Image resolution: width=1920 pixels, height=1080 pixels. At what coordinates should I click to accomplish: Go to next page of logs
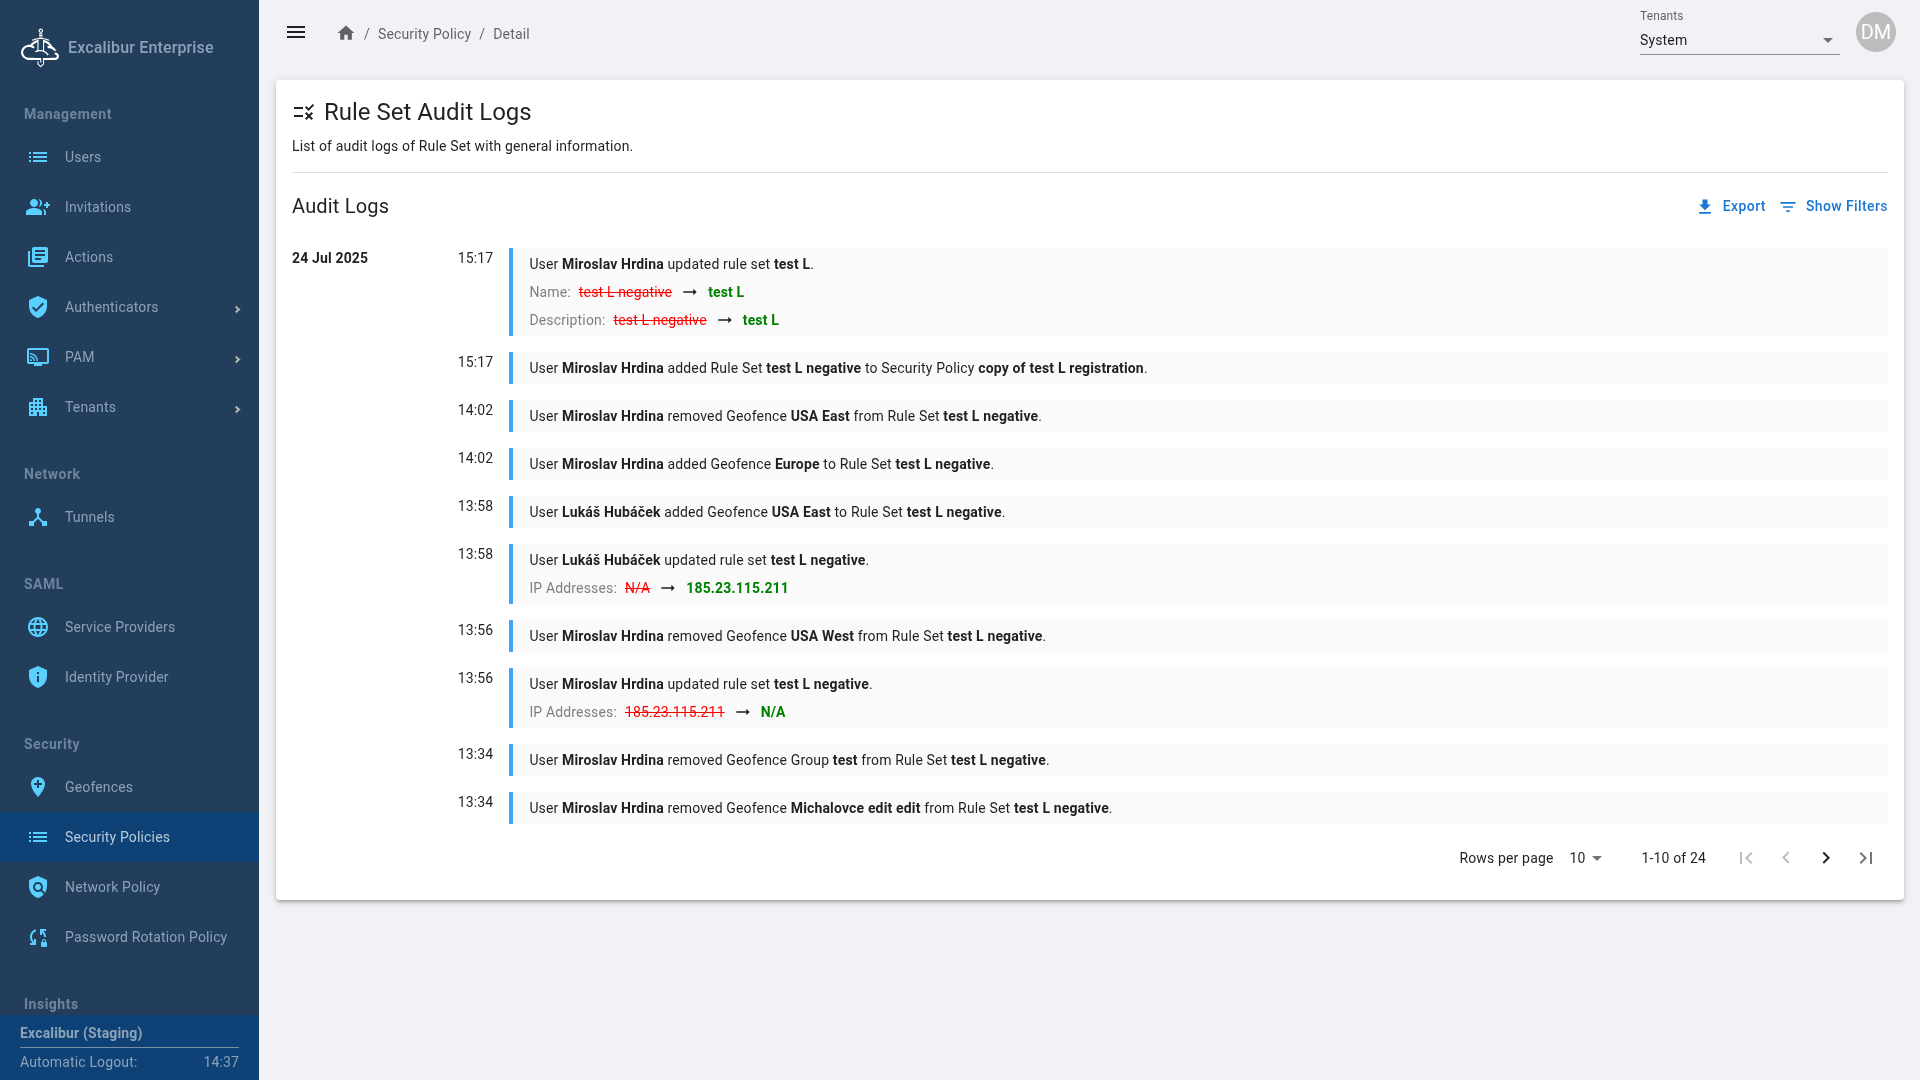[1826, 858]
